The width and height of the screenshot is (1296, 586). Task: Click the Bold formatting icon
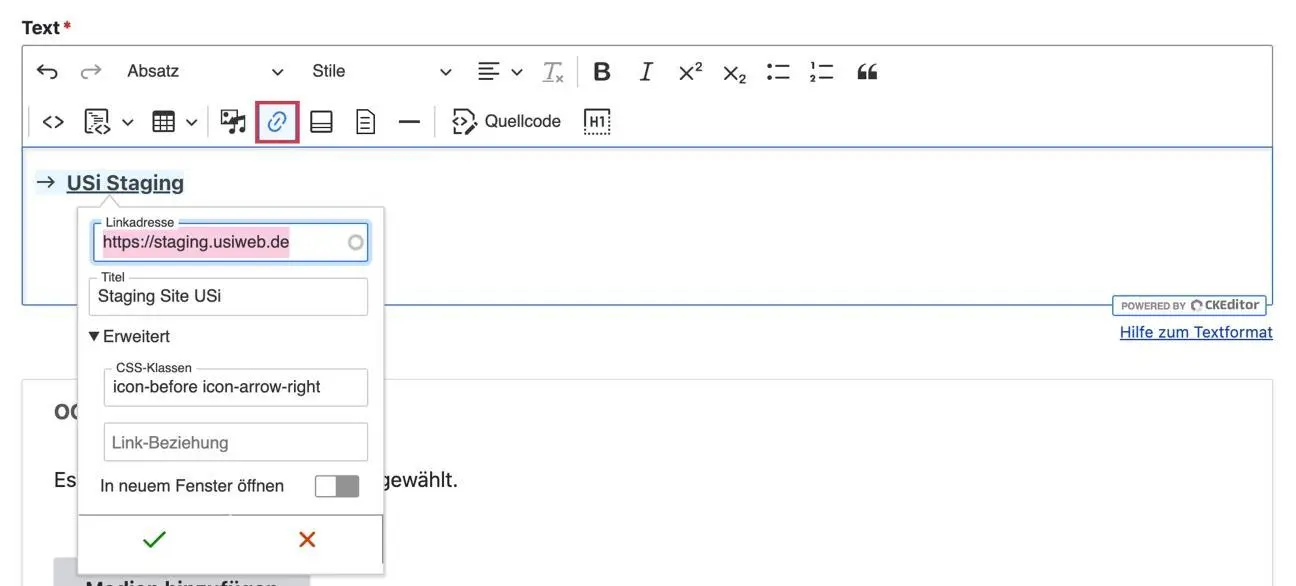602,72
